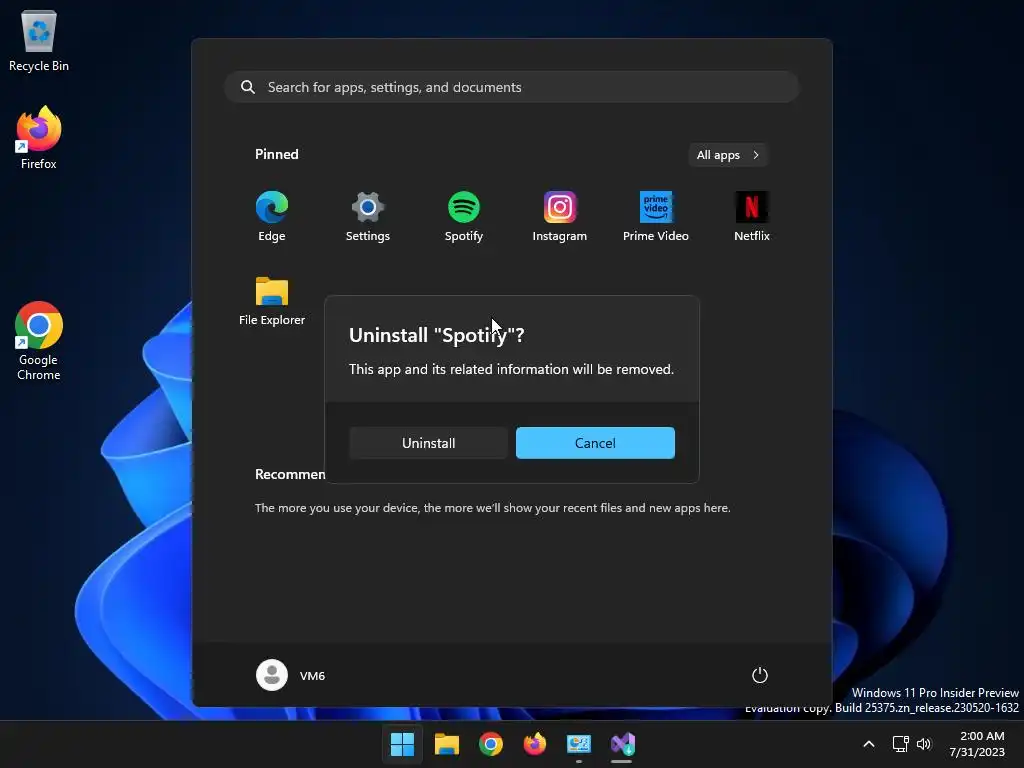The width and height of the screenshot is (1024, 768).
Task: Open the power options button
Action: 760,675
